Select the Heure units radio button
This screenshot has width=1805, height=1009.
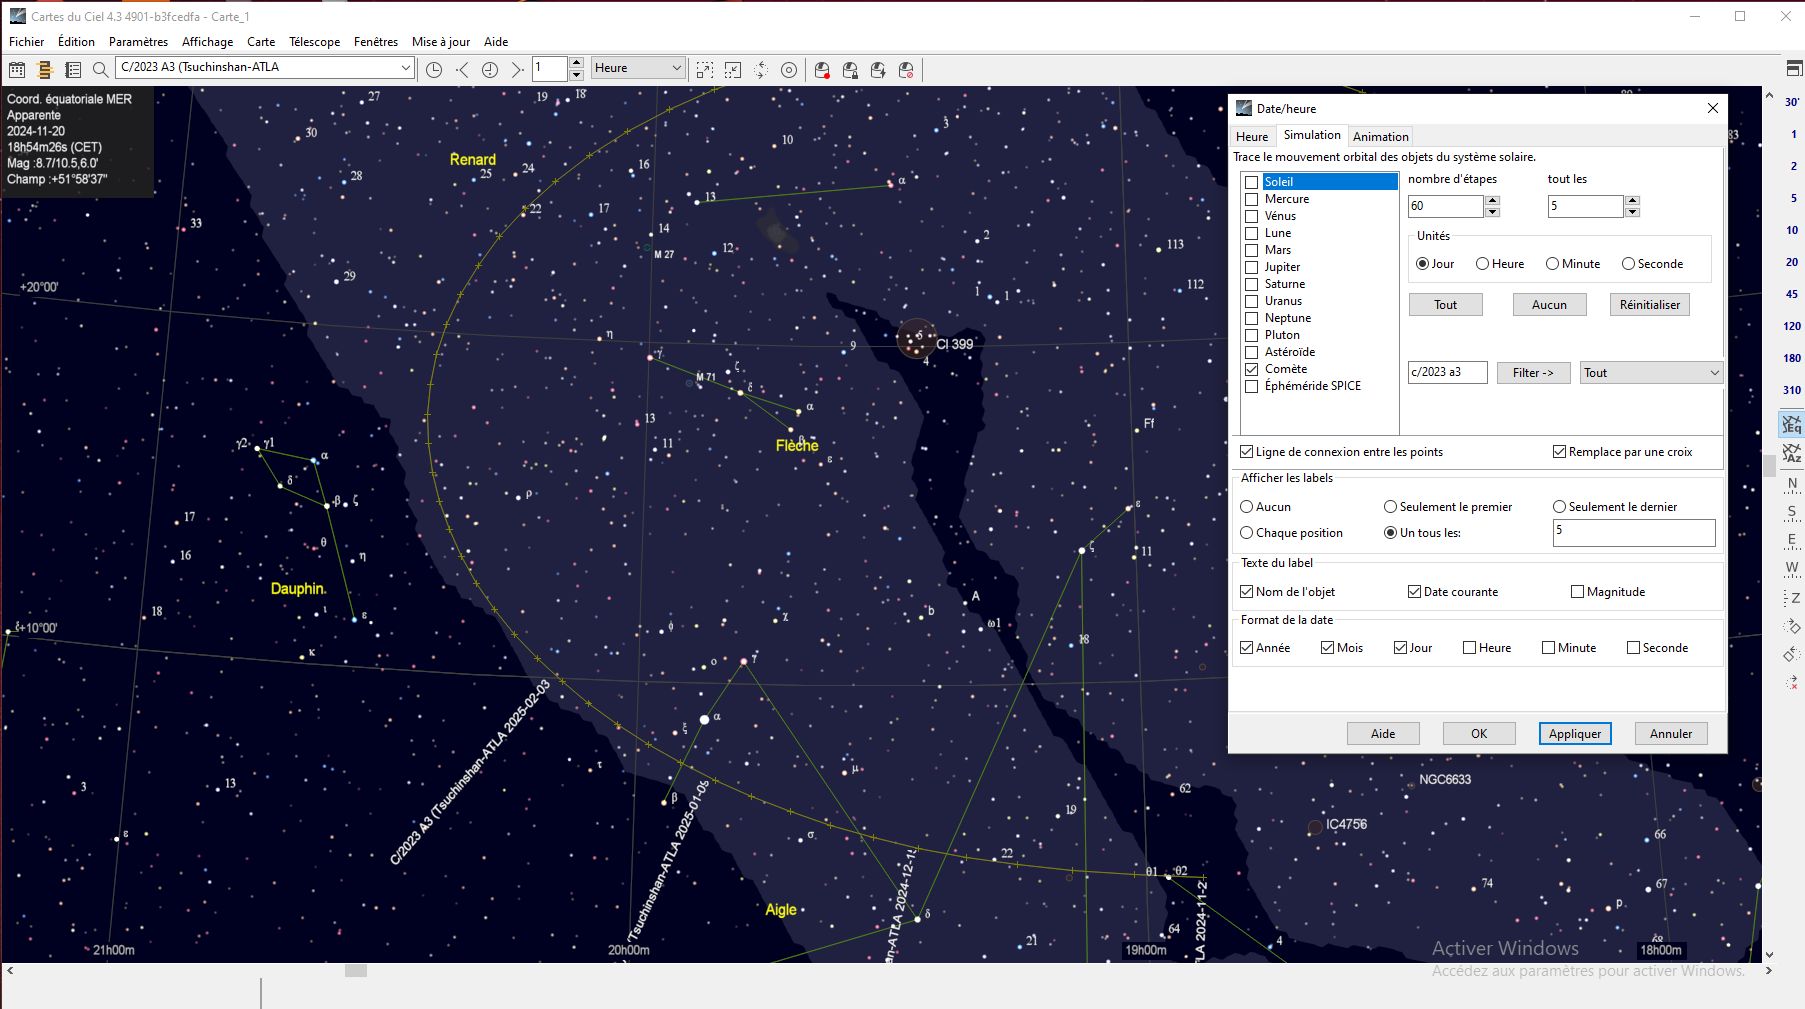[1483, 264]
